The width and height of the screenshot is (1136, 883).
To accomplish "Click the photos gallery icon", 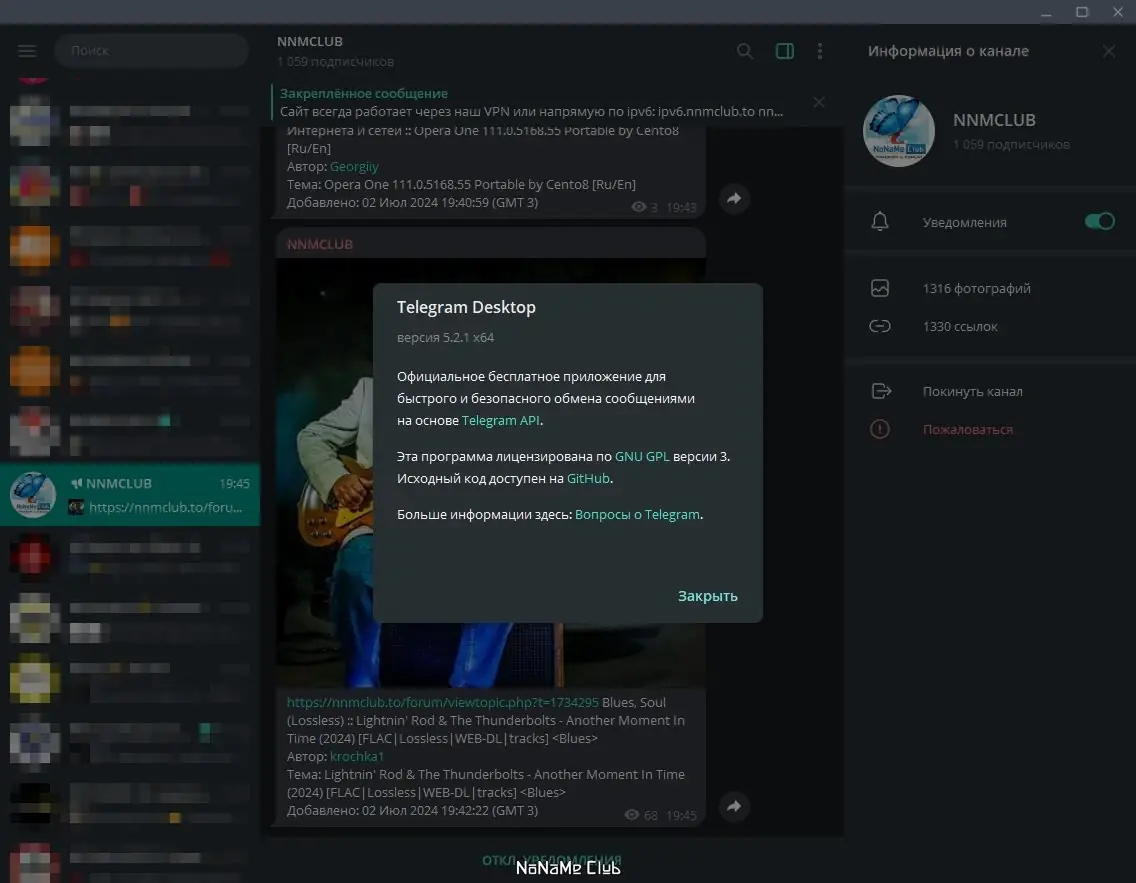I will coord(880,288).
